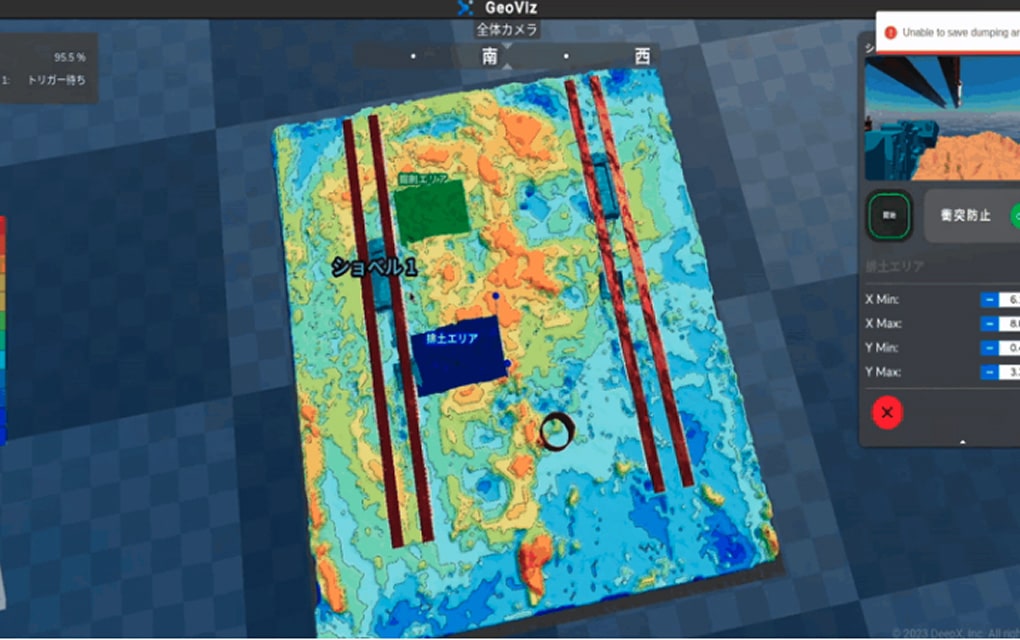Decrease the X Max value
The image size is (1020, 640).
988,323
